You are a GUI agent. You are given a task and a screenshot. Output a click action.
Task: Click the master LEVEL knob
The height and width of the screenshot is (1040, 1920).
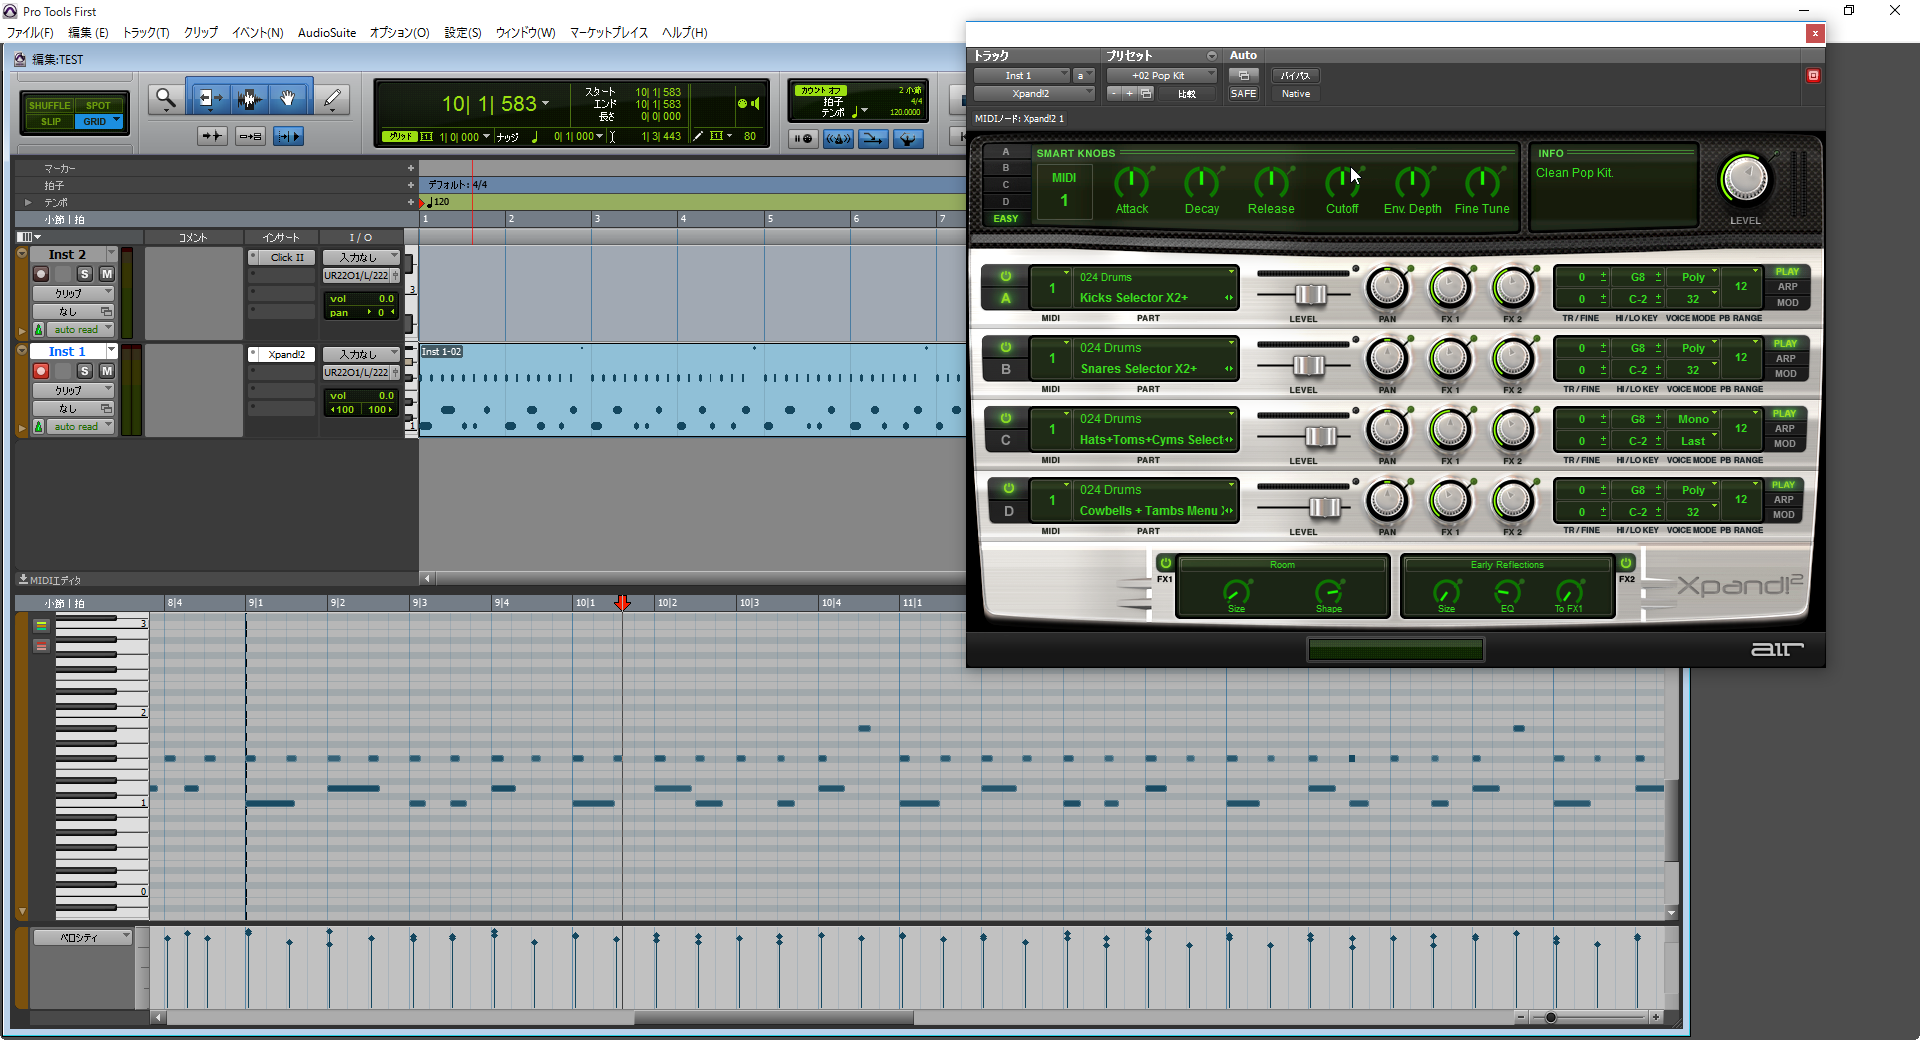1745,180
